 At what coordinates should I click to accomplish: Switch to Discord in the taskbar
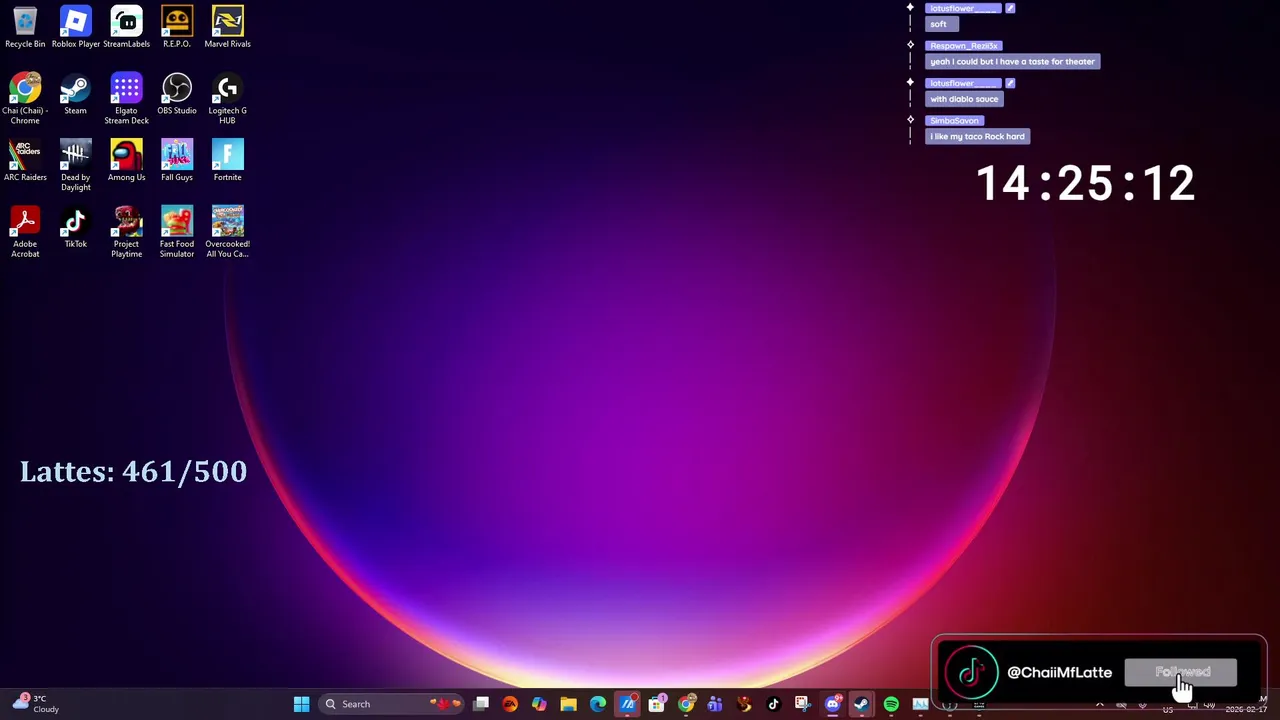click(x=832, y=704)
